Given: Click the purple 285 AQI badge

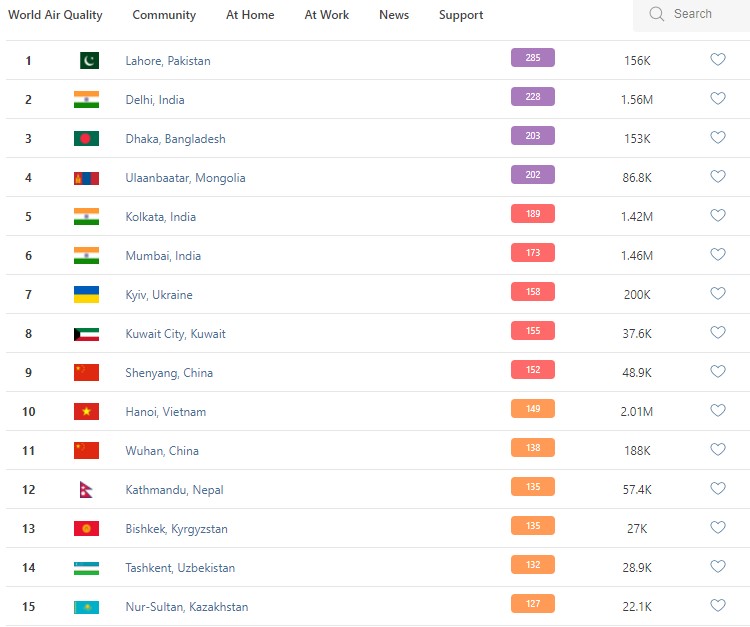Looking at the screenshot, I should (x=532, y=58).
